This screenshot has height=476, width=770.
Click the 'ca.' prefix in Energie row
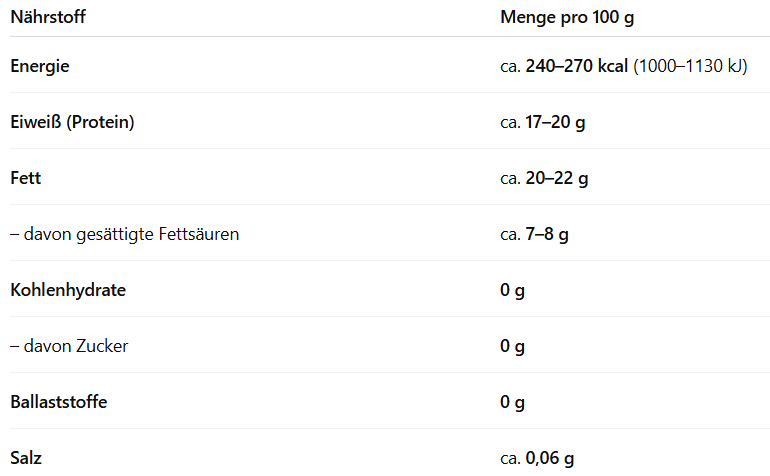click(510, 67)
